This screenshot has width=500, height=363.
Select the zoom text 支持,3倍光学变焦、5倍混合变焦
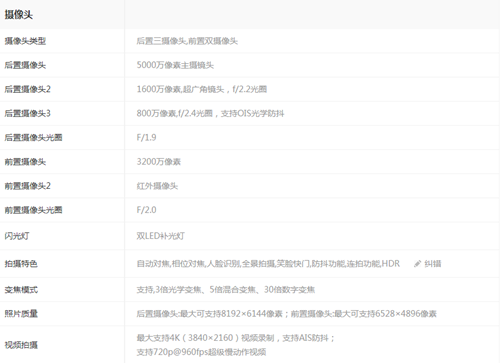click(226, 290)
